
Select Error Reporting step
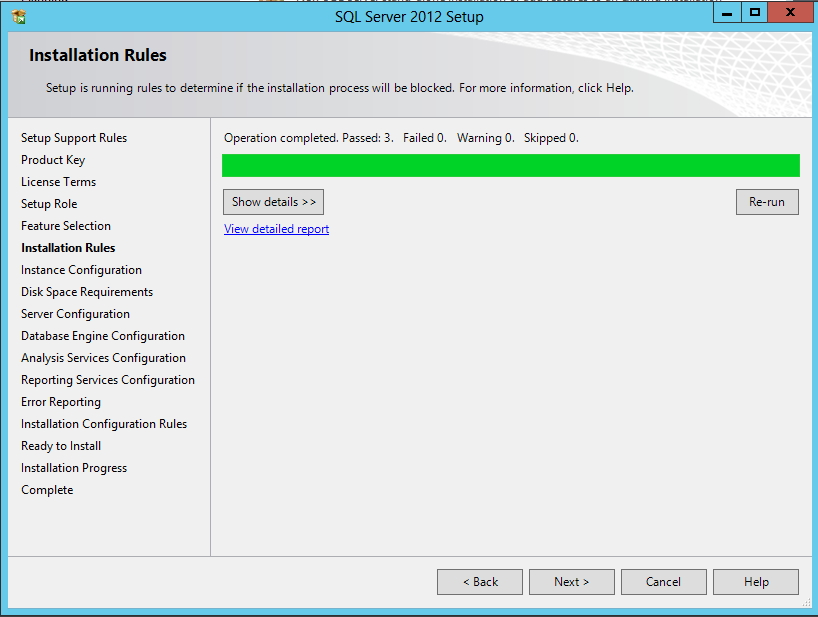(61, 402)
